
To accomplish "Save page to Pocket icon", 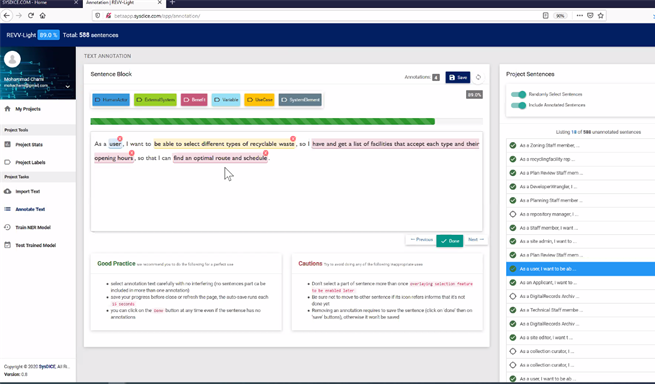I will pos(590,15).
